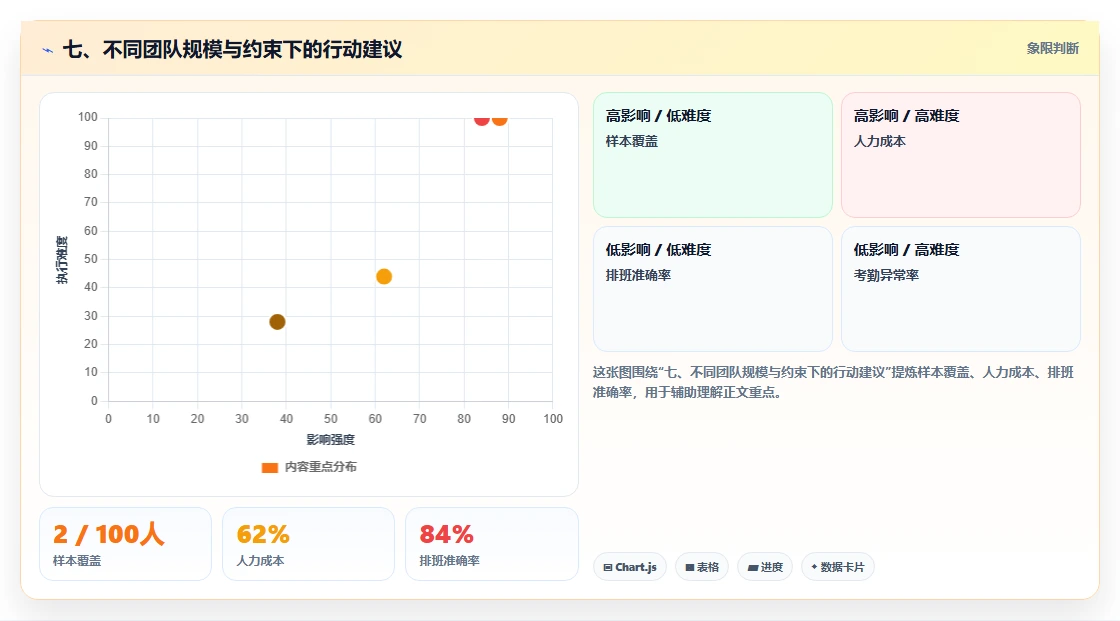Viewport: 1120px width, 621px height.
Task: Click the icon inside the Chart.js chip
Action: 608,567
